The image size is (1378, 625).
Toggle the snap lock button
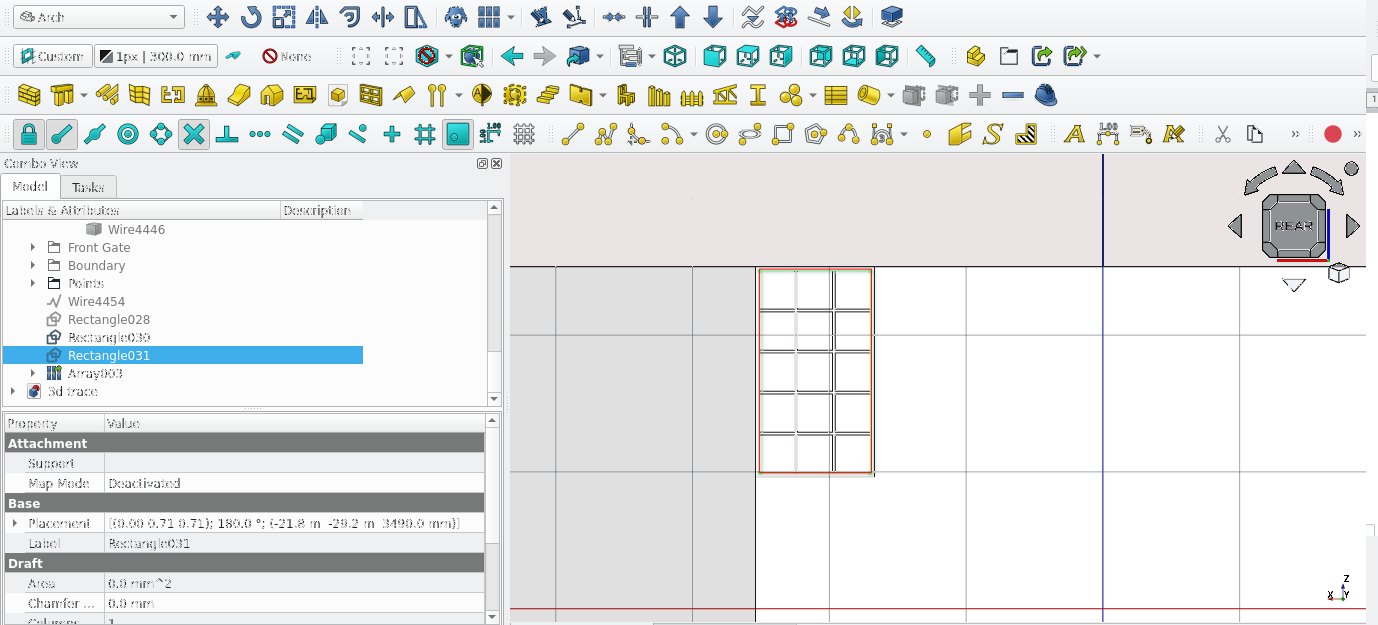click(x=30, y=134)
